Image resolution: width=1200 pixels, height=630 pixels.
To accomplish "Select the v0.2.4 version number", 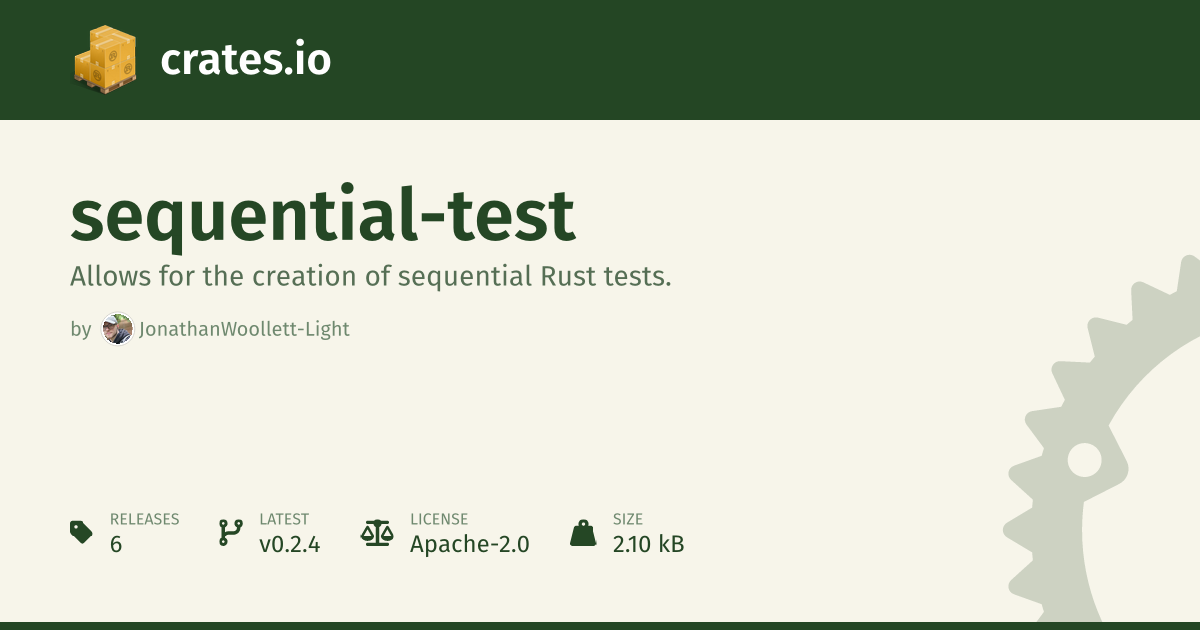I will pyautogui.click(x=289, y=544).
